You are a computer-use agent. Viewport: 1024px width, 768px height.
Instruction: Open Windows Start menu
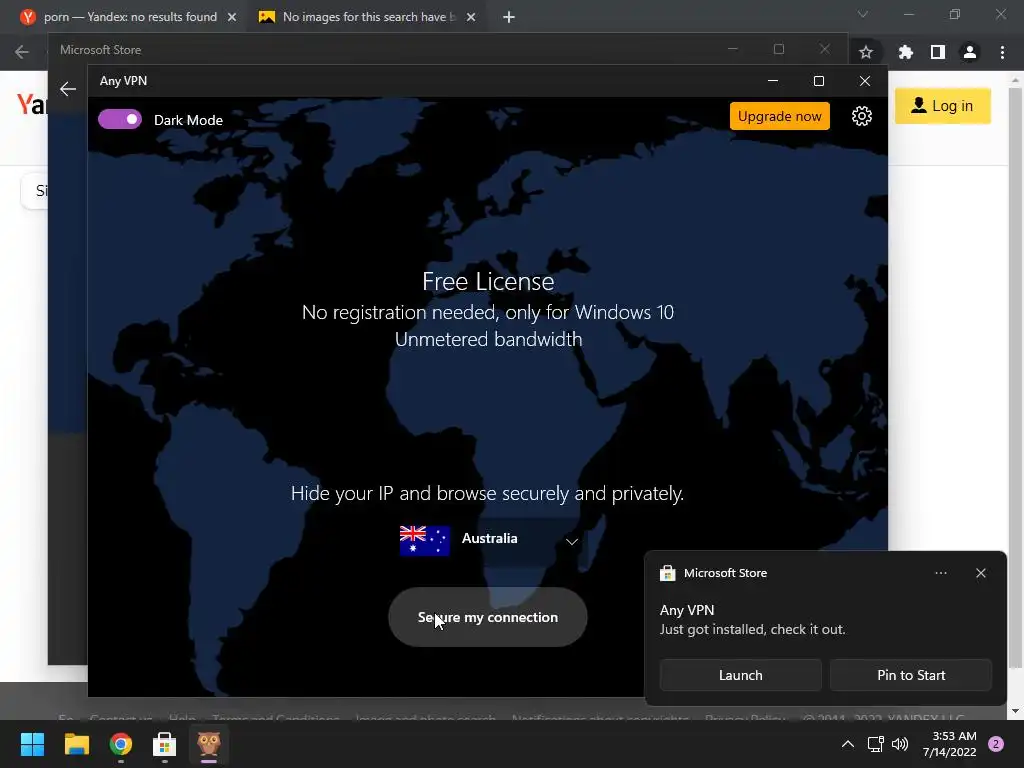tap(32, 744)
